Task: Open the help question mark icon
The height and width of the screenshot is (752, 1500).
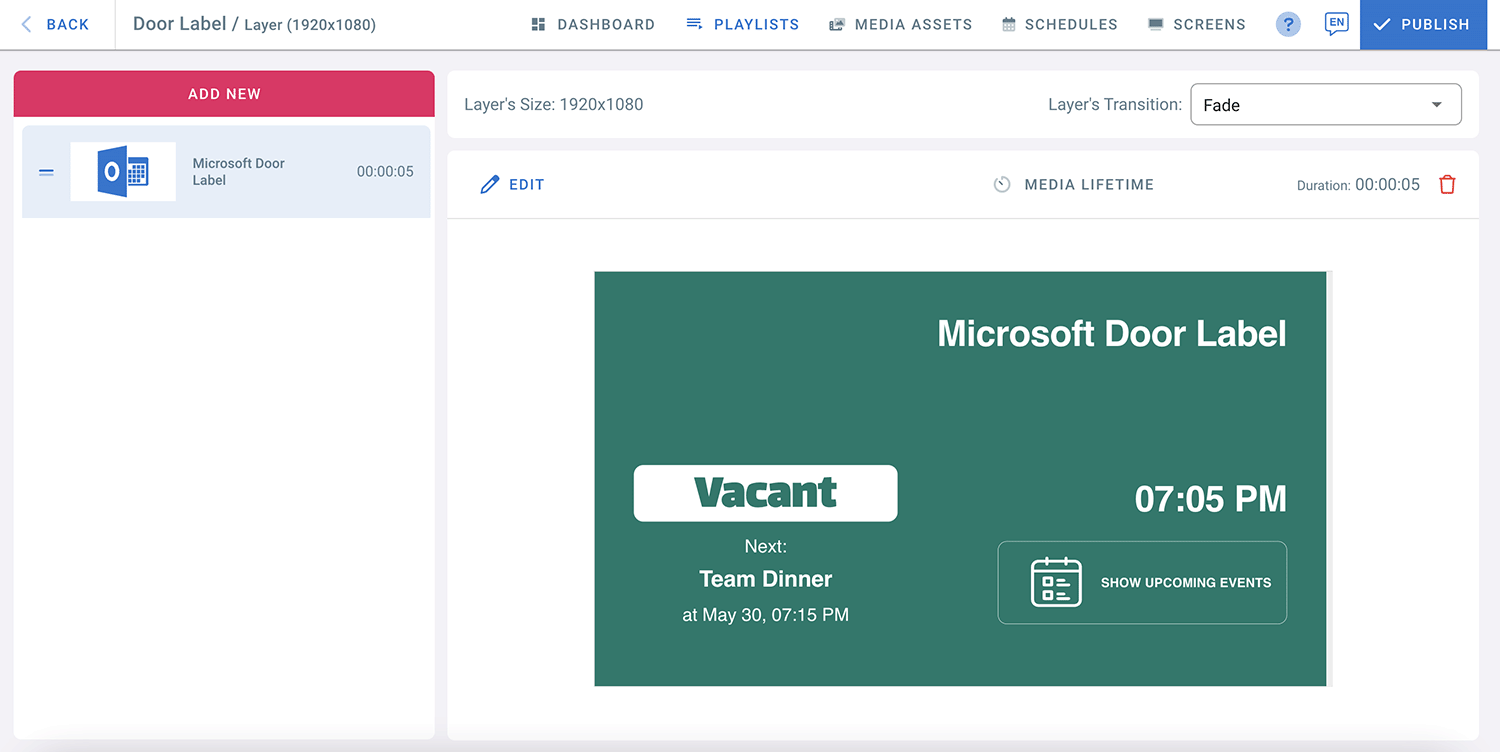Action: coord(1288,25)
